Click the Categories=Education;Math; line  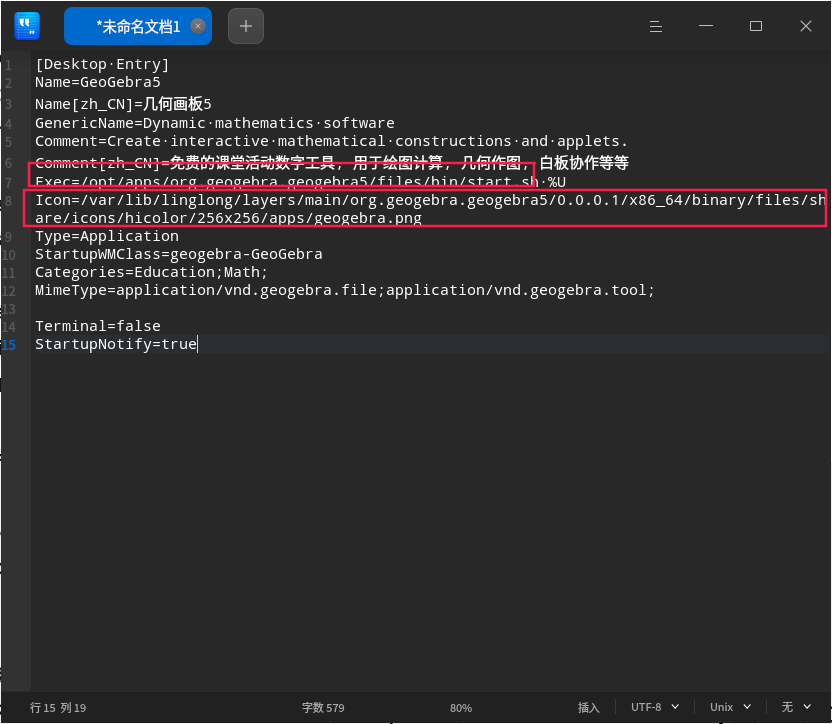[151, 272]
